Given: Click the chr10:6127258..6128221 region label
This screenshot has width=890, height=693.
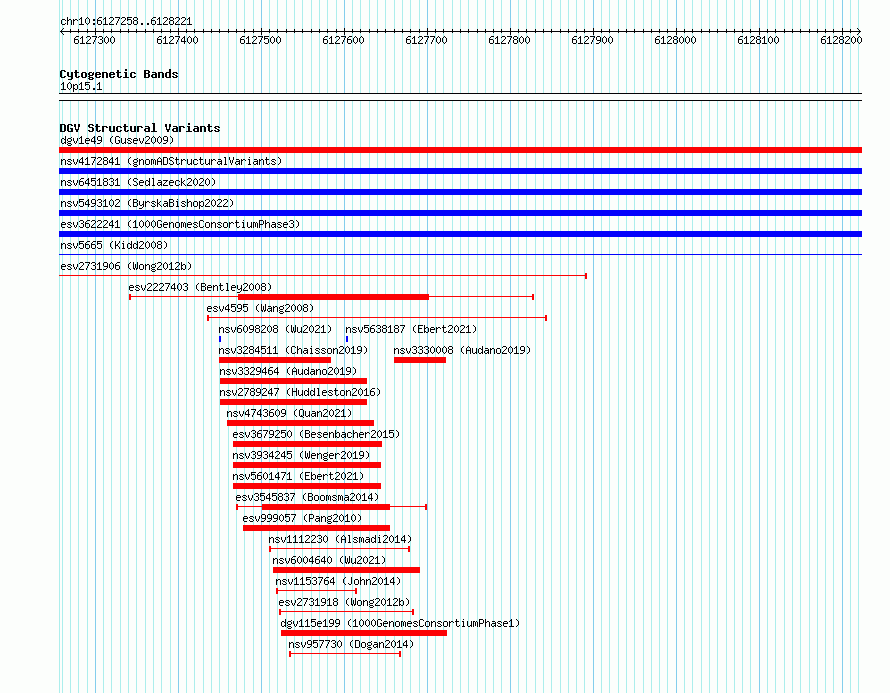Looking at the screenshot, I should (126, 22).
